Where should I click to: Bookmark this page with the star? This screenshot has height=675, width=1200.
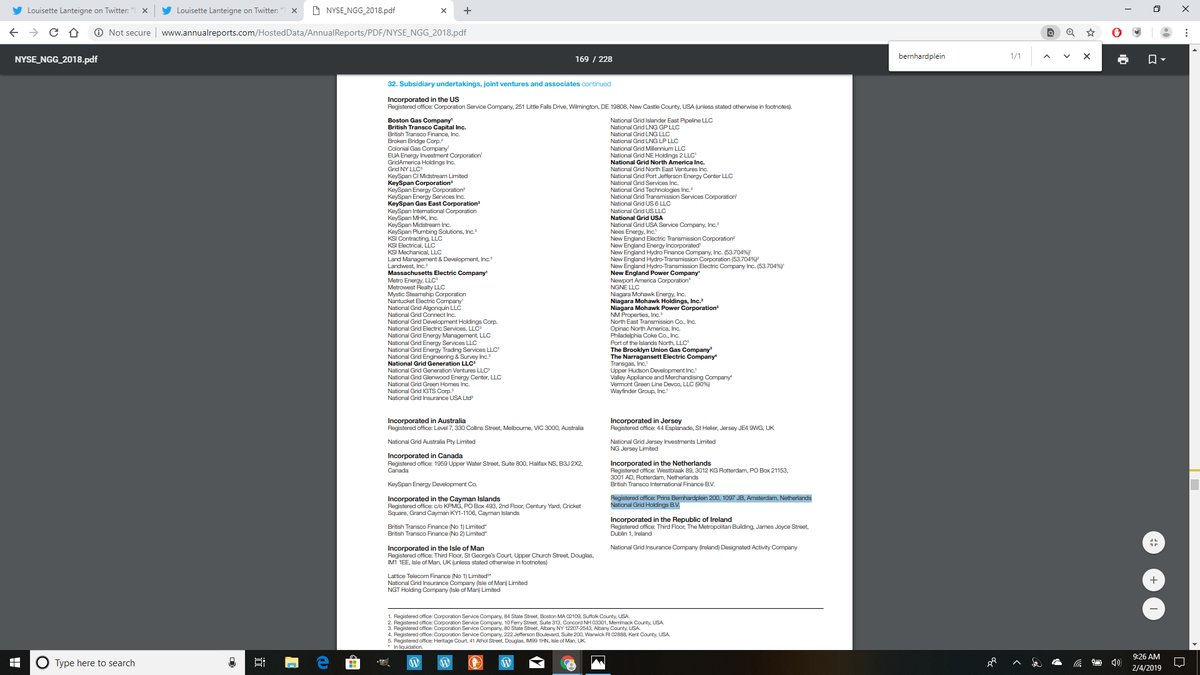coord(1091,31)
